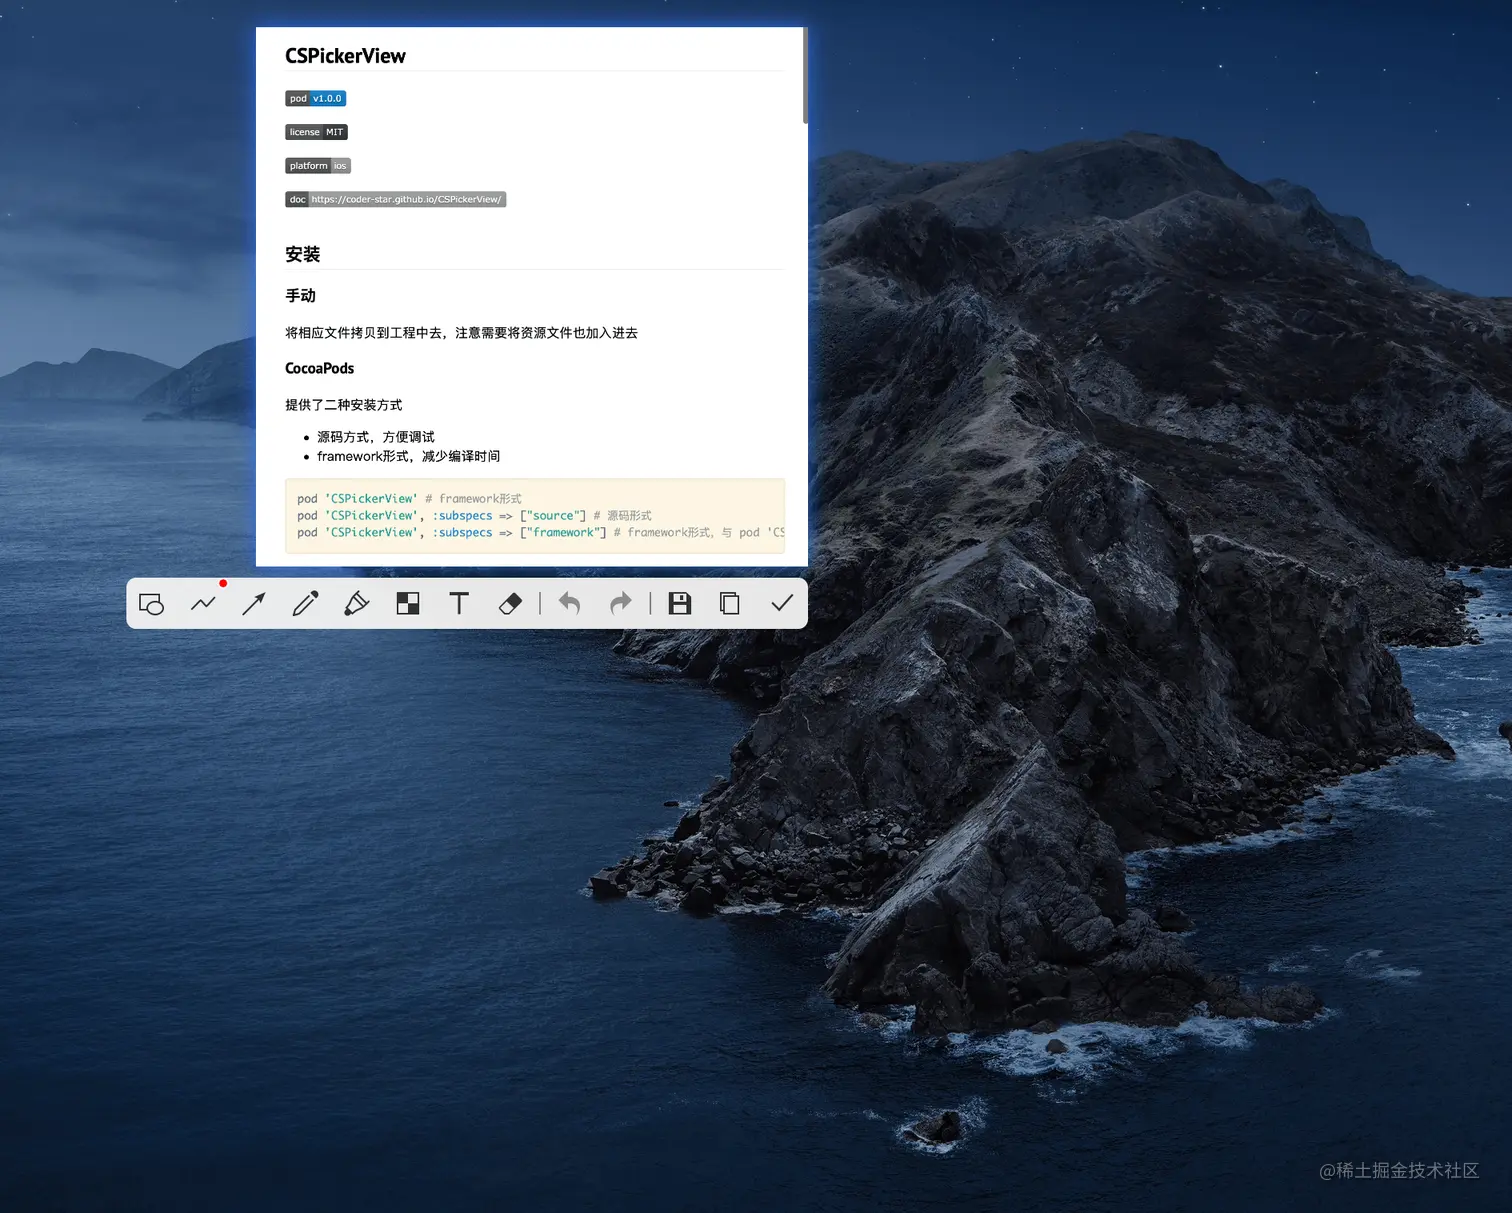Save the screenshot to disk
Viewport: 1512px width, 1213px height.
(x=680, y=603)
